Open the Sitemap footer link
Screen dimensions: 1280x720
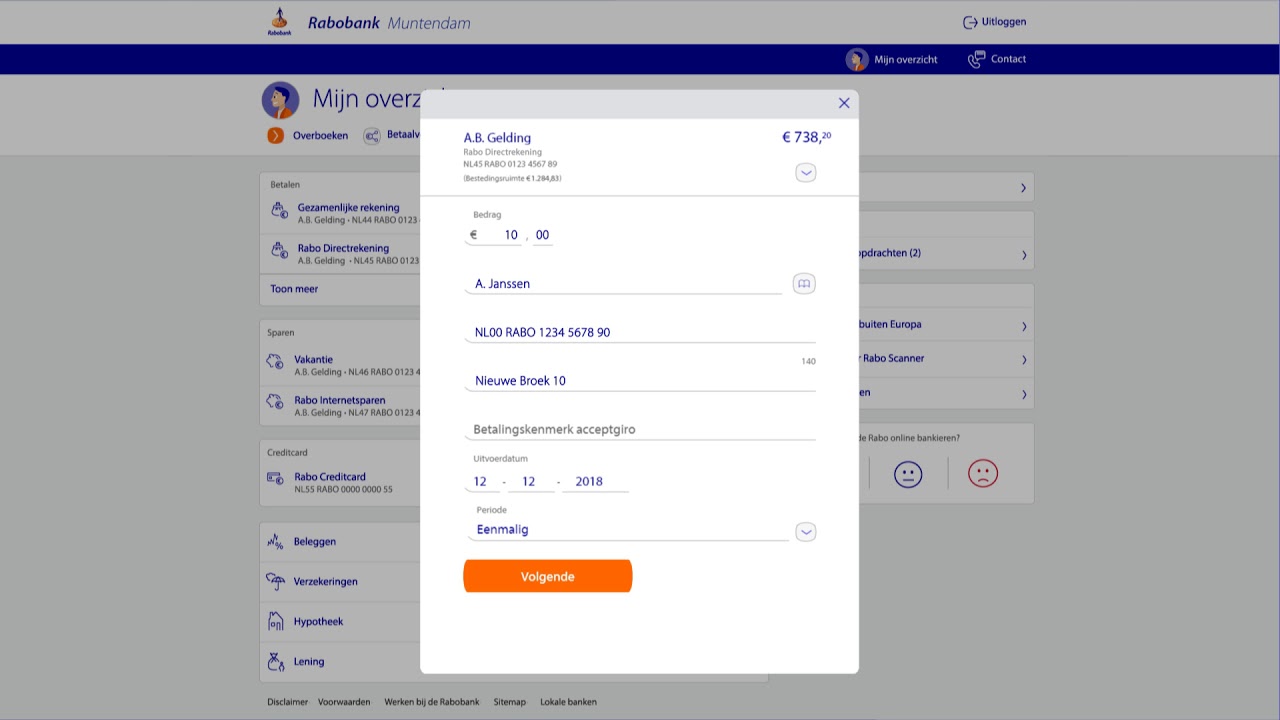510,702
